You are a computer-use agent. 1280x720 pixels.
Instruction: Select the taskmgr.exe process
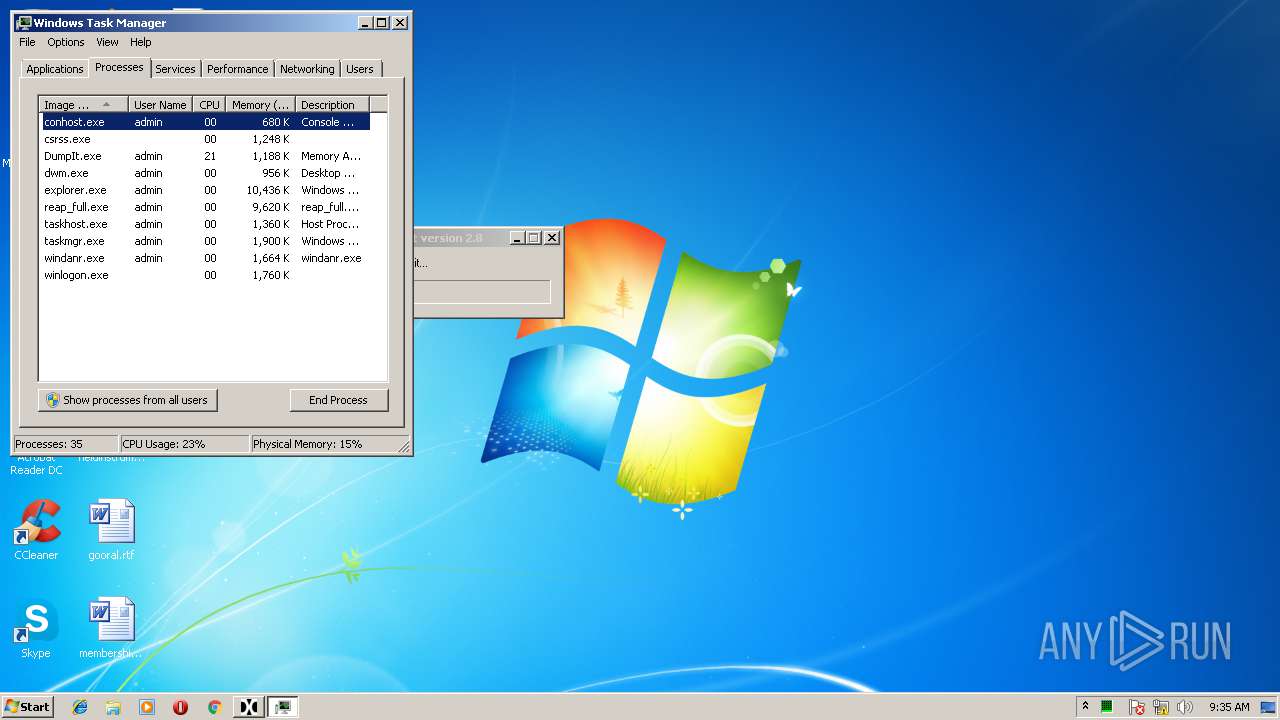point(205,241)
